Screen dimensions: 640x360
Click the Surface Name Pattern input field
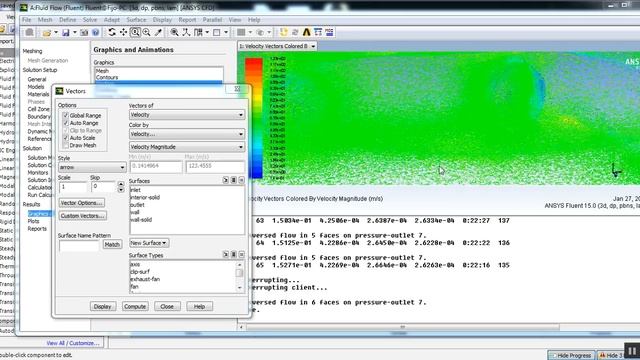pos(79,245)
